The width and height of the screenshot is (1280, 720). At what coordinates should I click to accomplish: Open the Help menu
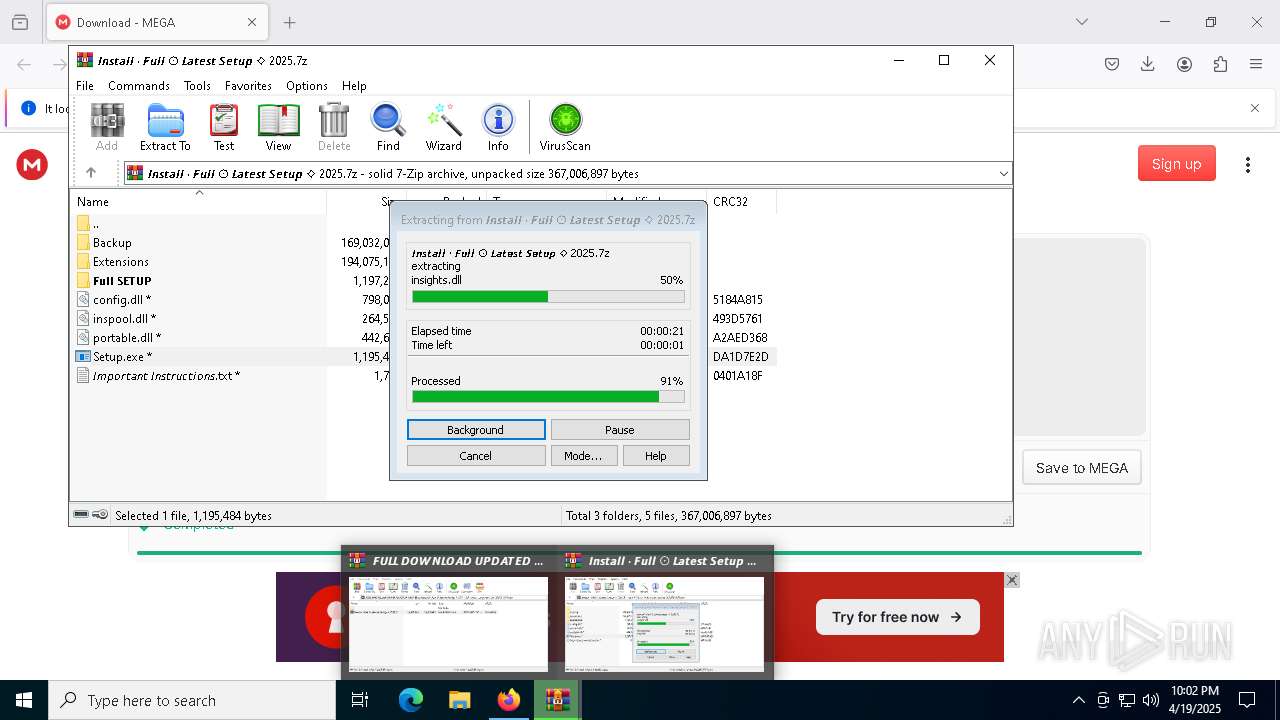[354, 86]
